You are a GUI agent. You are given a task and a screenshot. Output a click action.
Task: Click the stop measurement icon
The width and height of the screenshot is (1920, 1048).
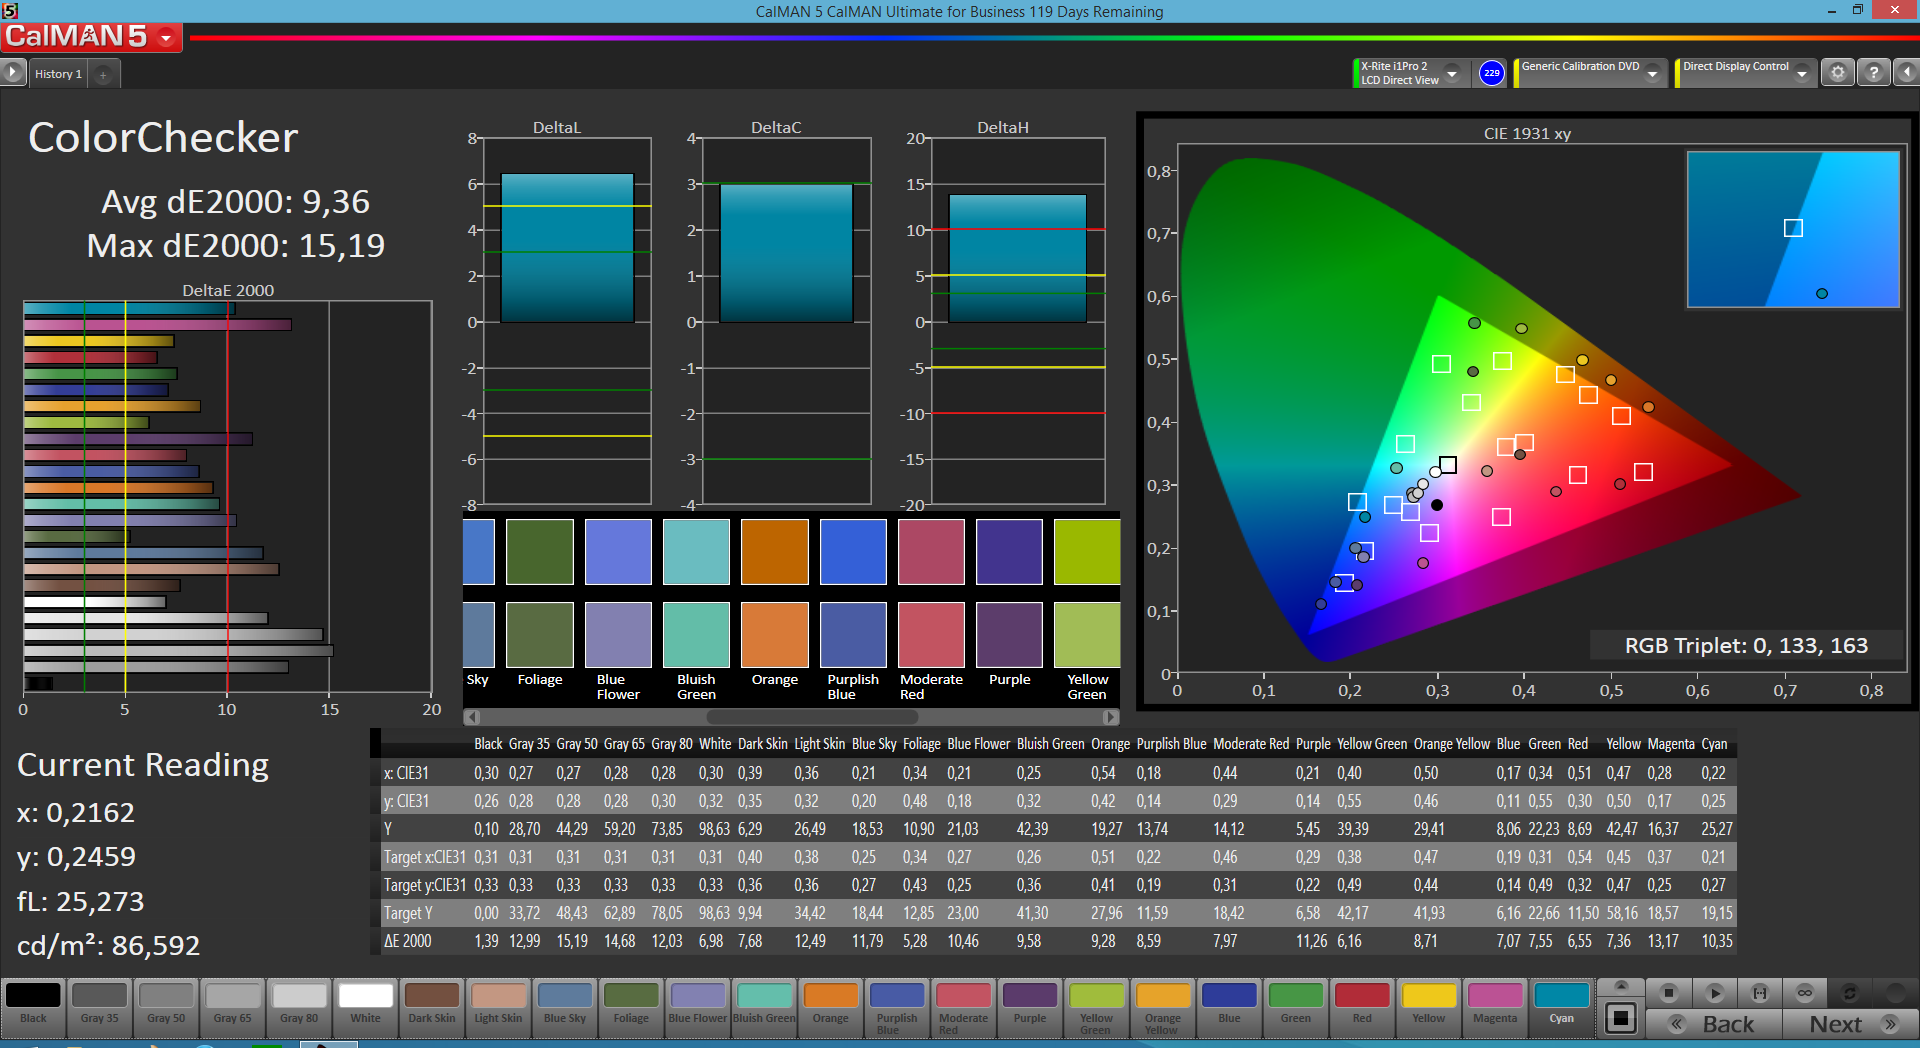(x=1668, y=993)
